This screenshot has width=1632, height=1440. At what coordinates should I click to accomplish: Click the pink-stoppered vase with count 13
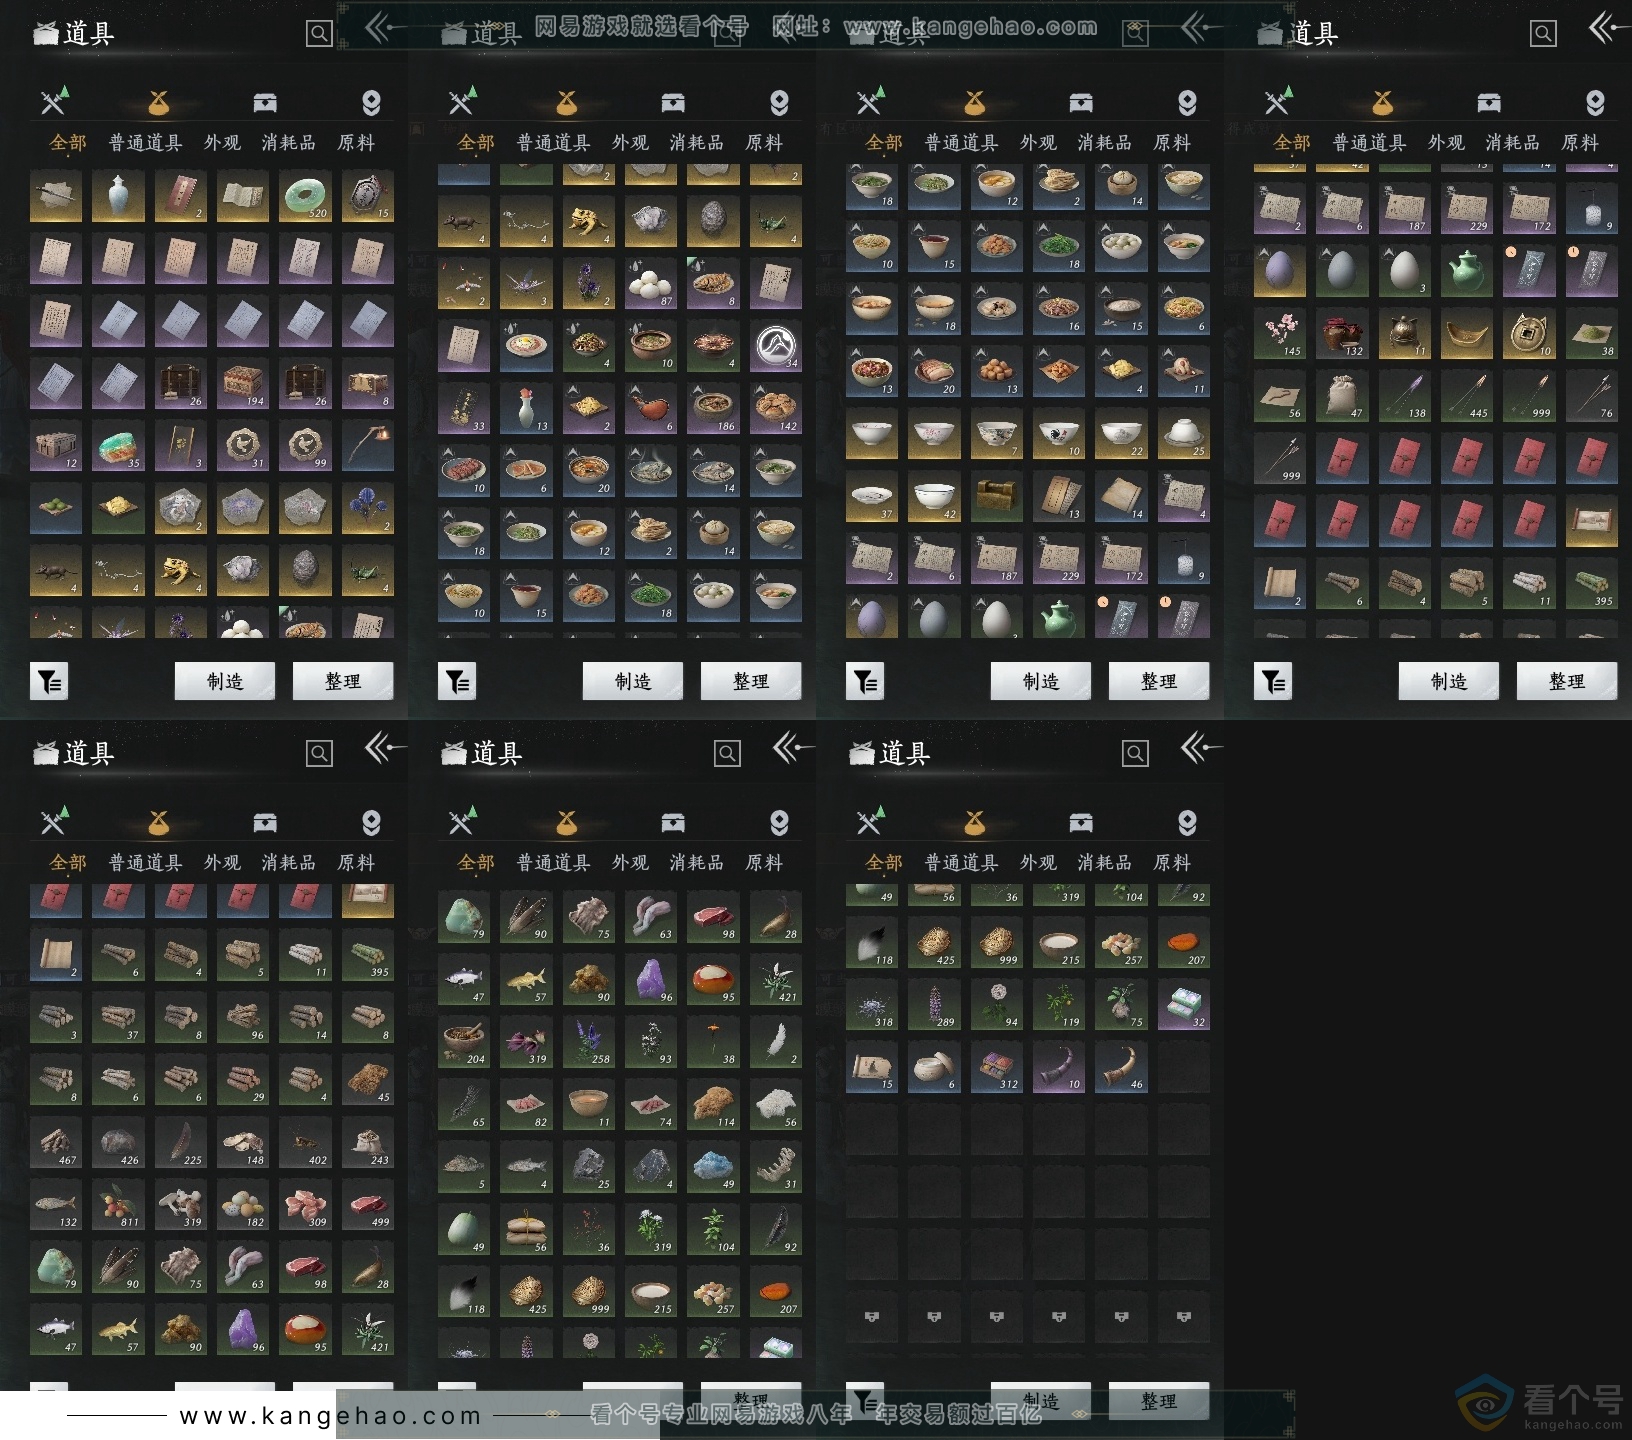coord(526,409)
